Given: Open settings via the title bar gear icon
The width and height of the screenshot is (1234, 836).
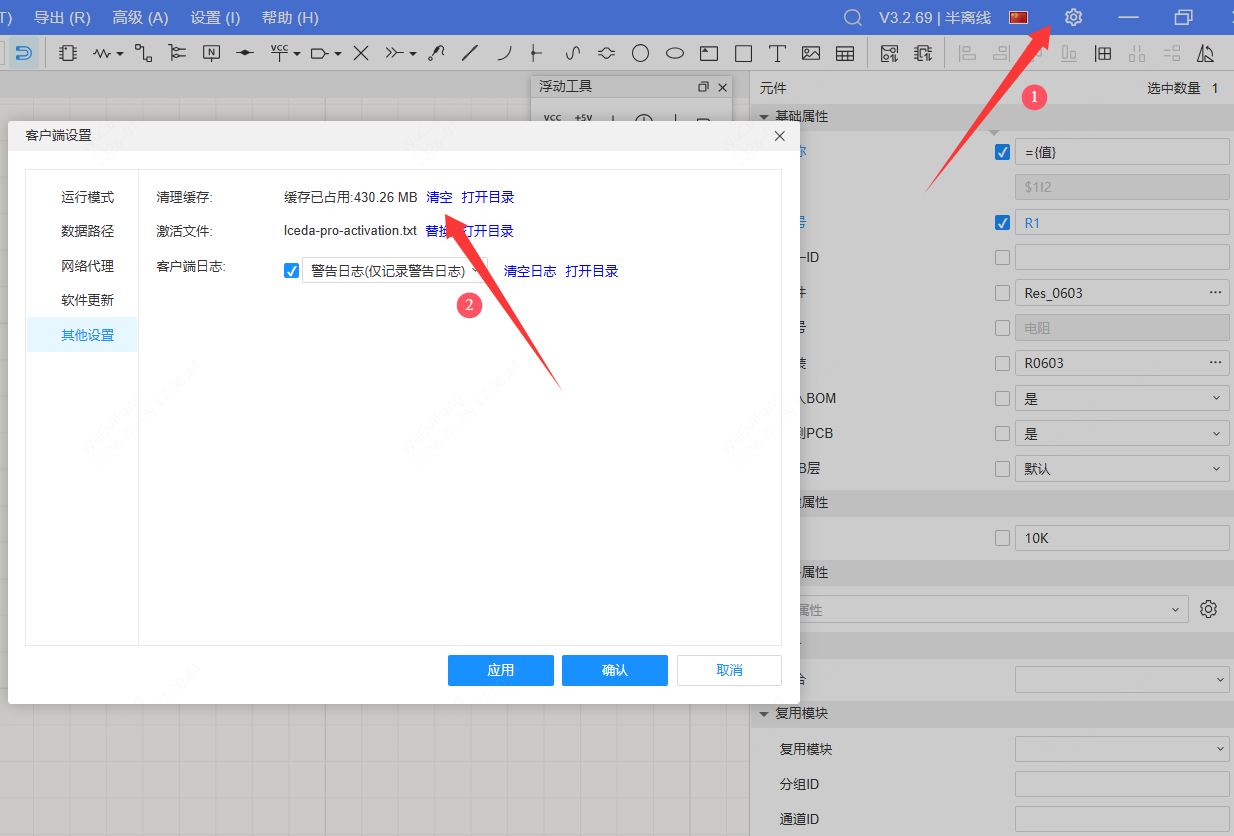Looking at the screenshot, I should pyautogui.click(x=1073, y=17).
